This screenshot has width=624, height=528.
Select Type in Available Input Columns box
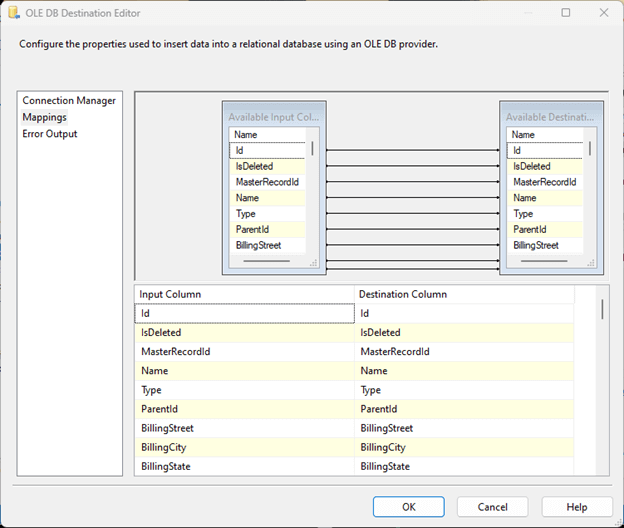click(x=267, y=214)
